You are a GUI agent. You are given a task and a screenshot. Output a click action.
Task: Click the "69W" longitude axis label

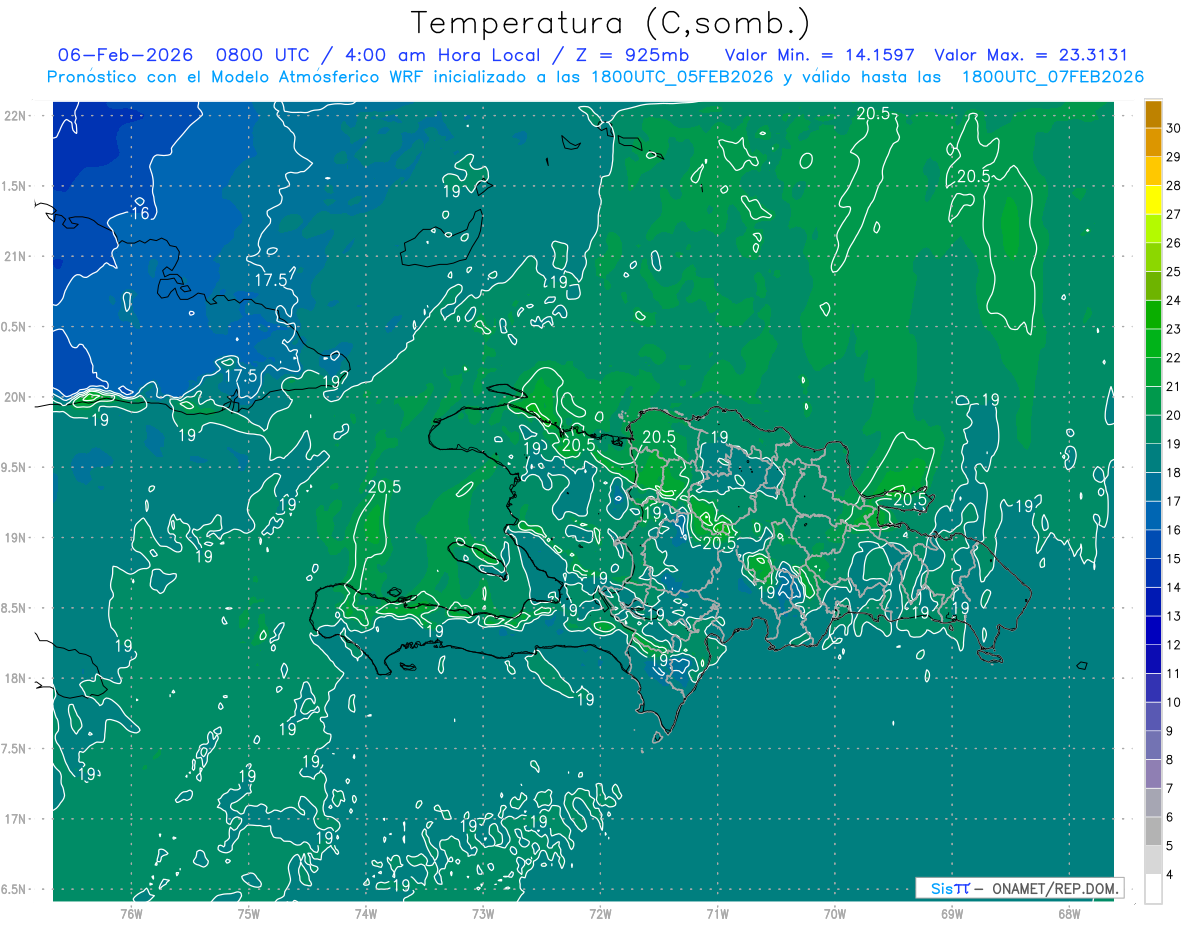click(951, 913)
